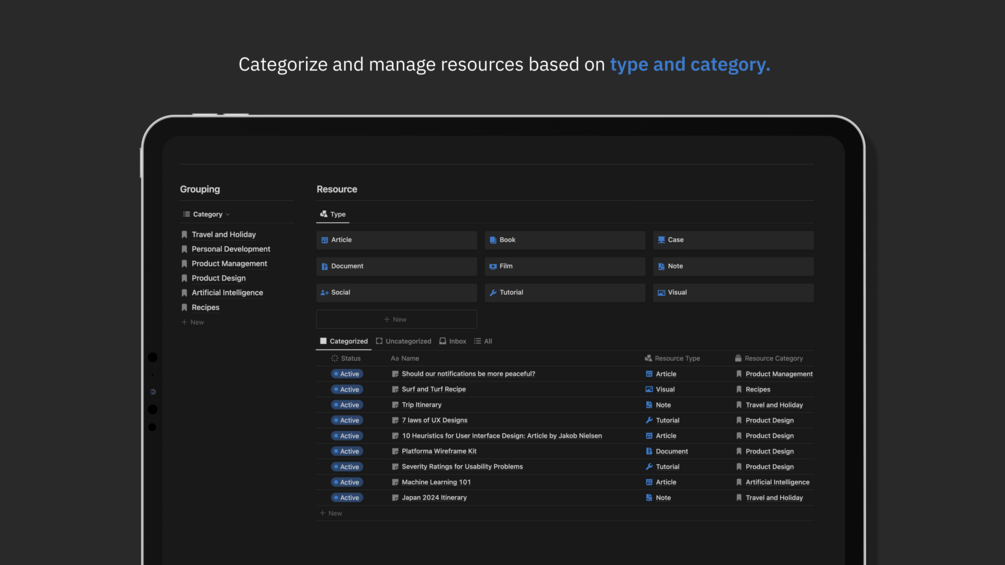The image size is (1005, 565).
Task: Switch to the Uncategorized tab
Action: [403, 341]
